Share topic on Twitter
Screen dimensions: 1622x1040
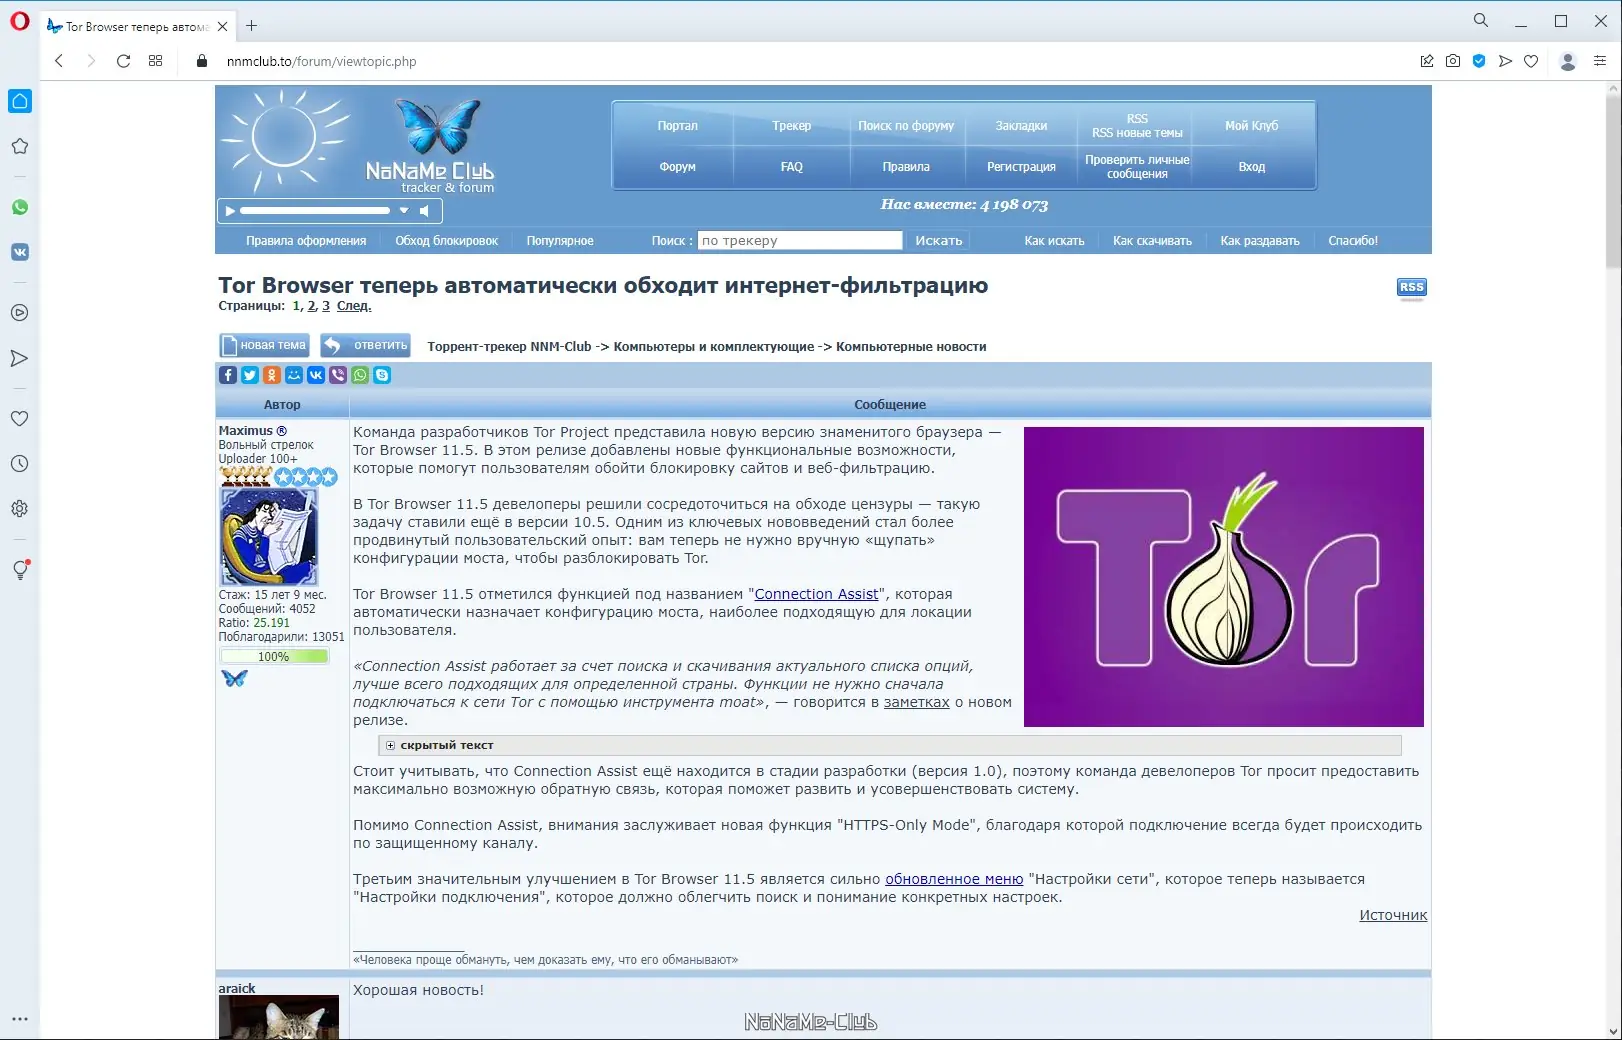click(250, 375)
